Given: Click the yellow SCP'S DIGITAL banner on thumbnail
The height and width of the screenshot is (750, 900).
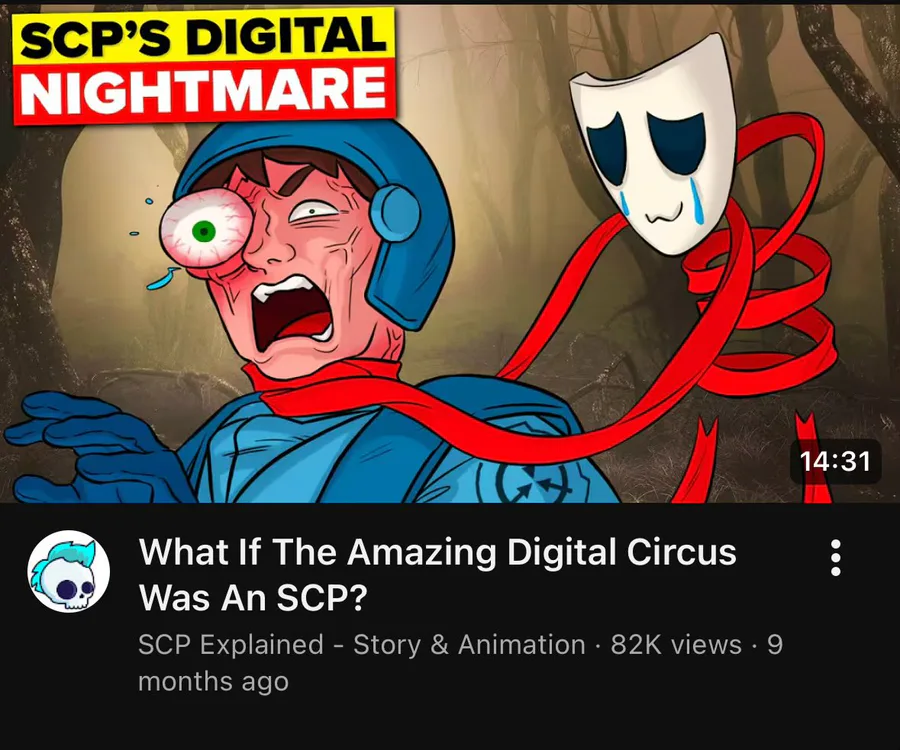Looking at the screenshot, I should (x=204, y=36).
